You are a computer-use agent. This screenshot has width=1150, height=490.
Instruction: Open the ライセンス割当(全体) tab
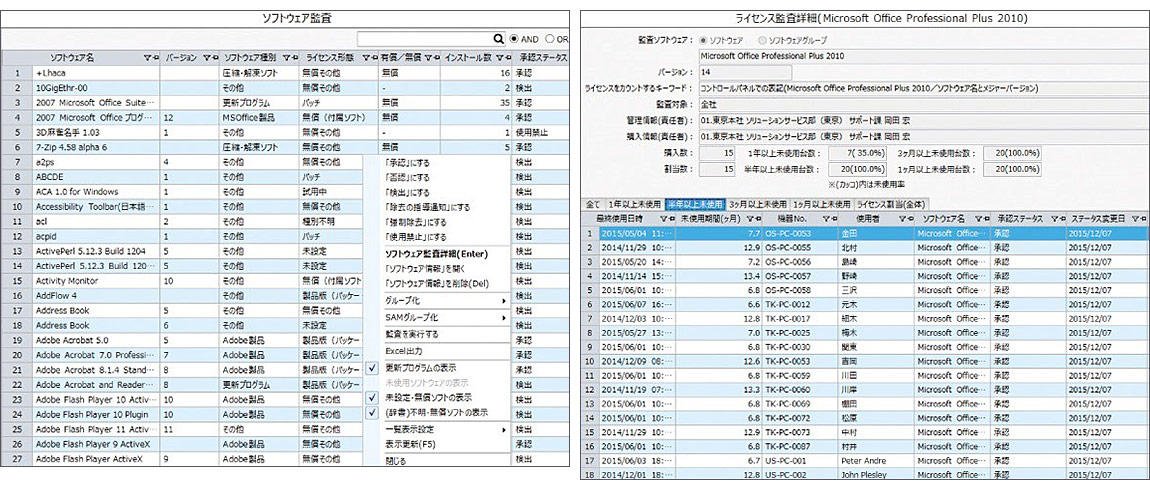[x=893, y=204]
